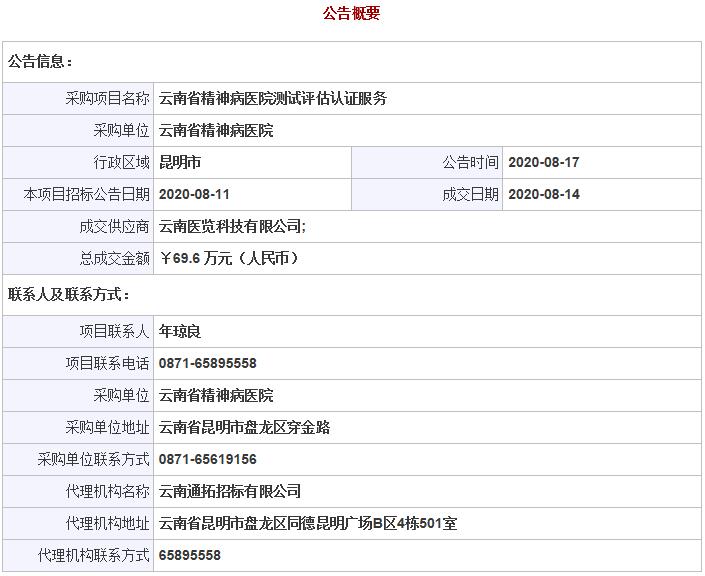The width and height of the screenshot is (705, 576).
Task: Click the 成交供应商 label
Action: (114, 226)
